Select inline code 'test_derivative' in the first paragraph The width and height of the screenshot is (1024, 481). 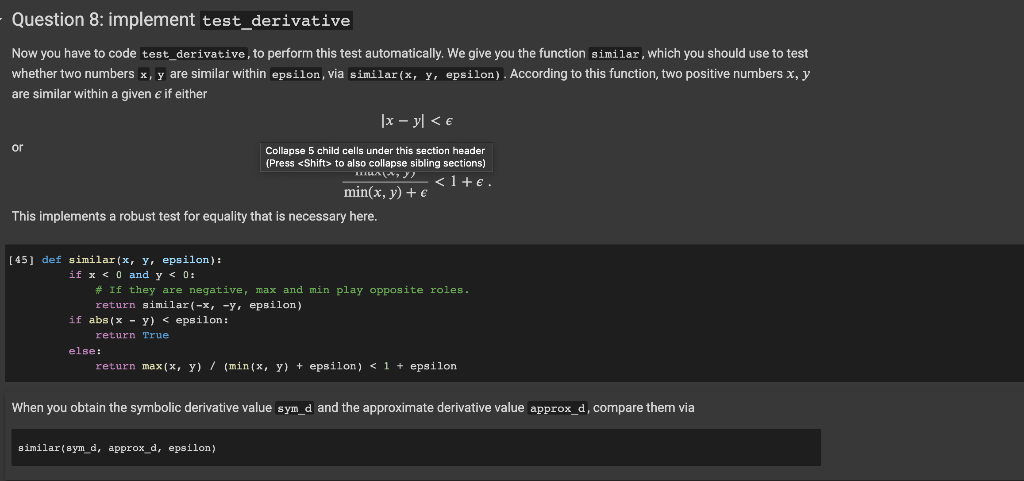tap(194, 54)
